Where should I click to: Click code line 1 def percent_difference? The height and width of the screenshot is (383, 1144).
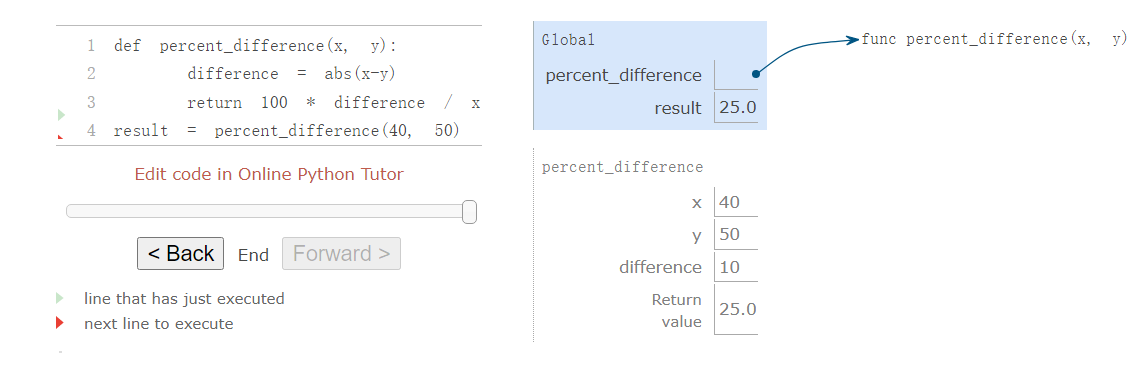(x=255, y=46)
